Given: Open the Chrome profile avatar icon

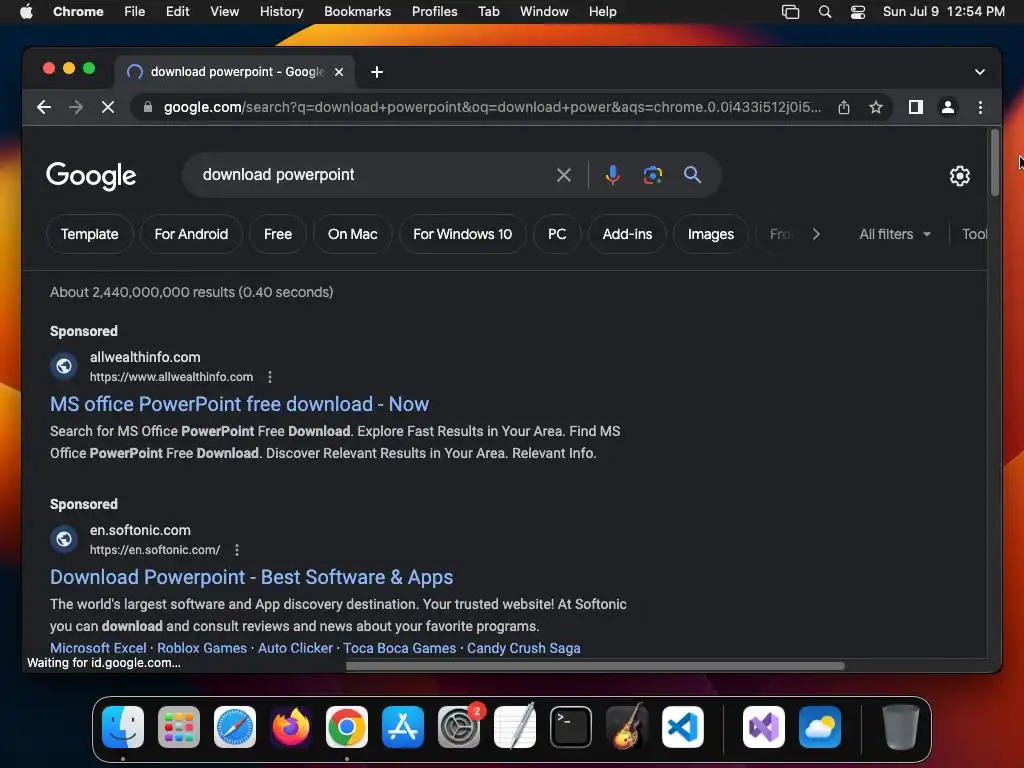Looking at the screenshot, I should [x=948, y=107].
